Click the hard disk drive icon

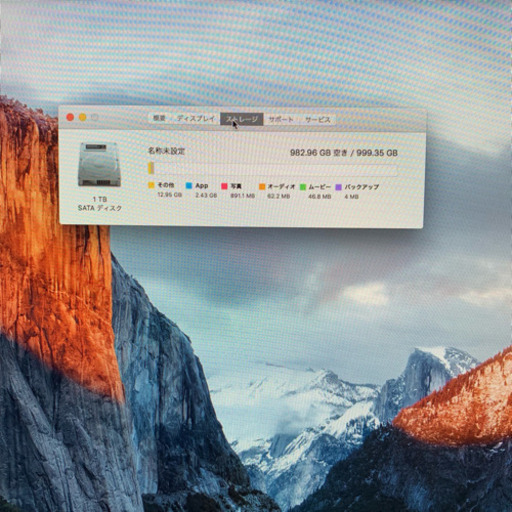coord(99,164)
